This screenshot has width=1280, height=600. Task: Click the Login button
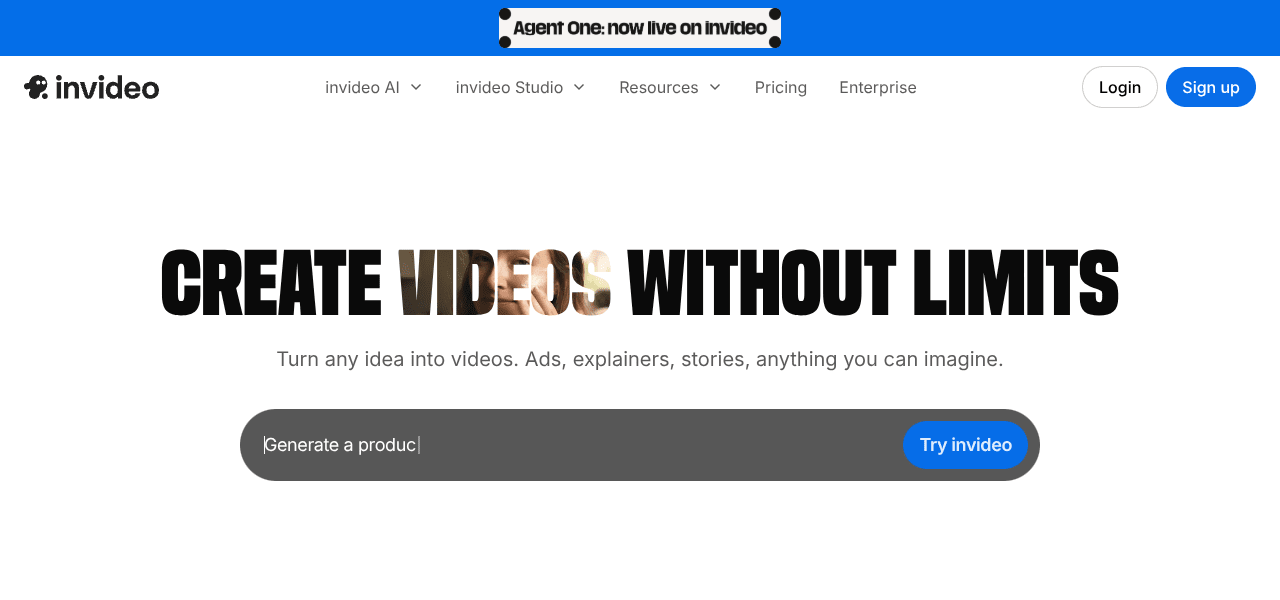pos(1120,87)
